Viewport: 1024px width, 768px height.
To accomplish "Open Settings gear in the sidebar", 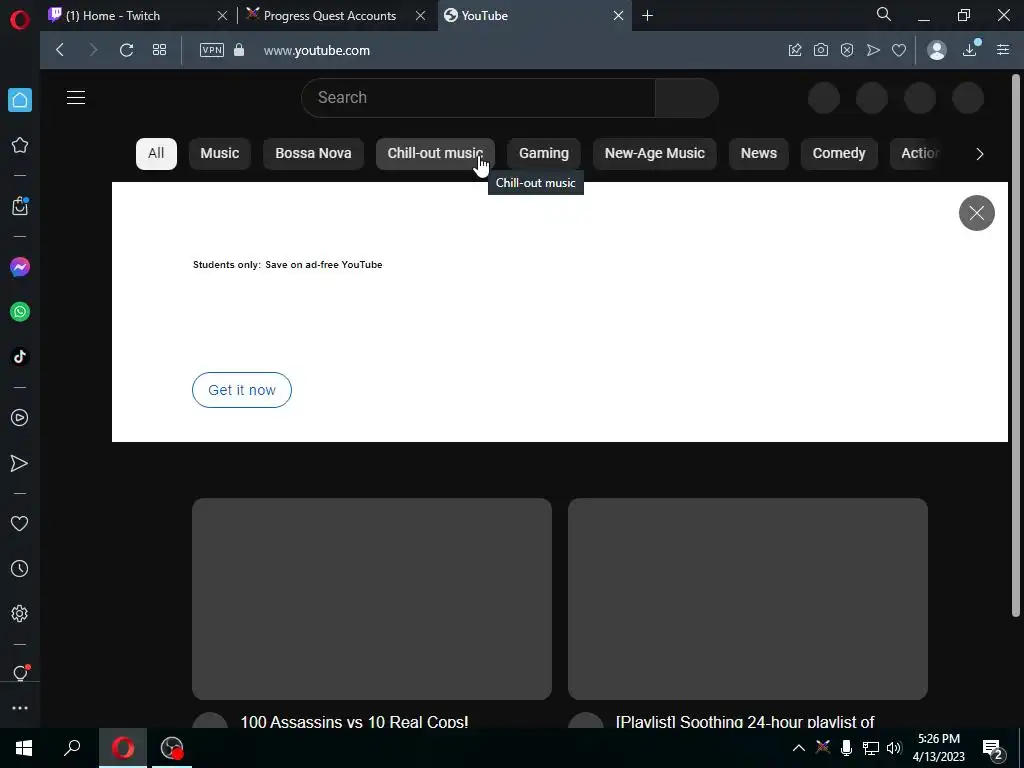I will click(20, 613).
